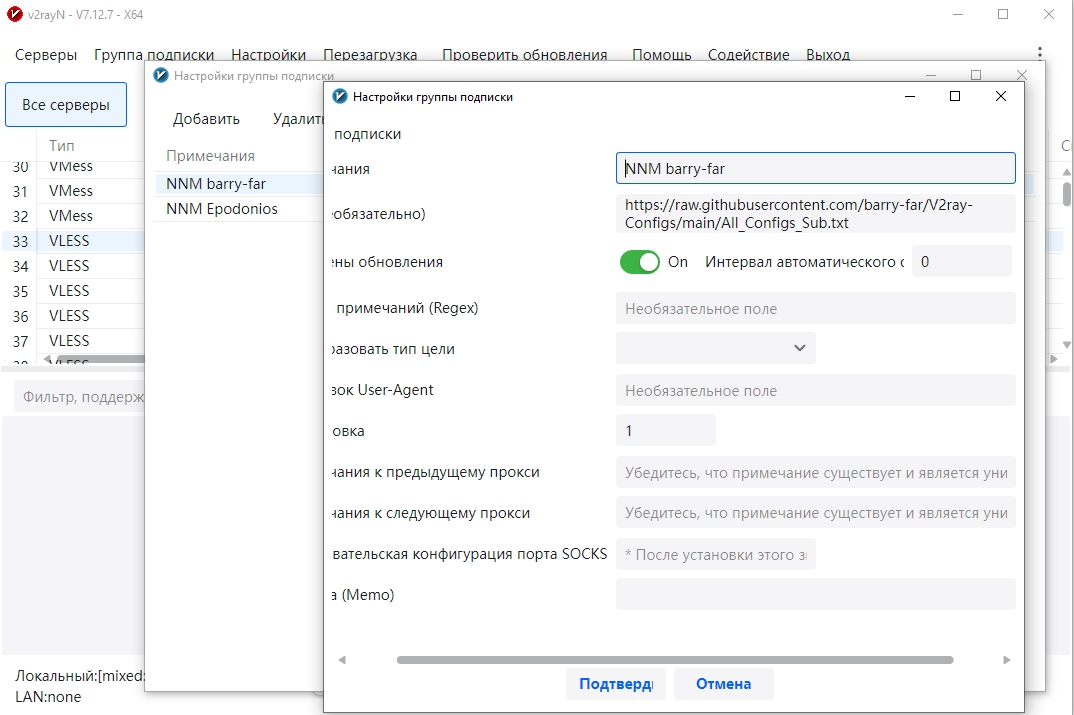This screenshot has height=715, width=1074.
Task: Maximize the front subscription settings dialog
Action: 955,97
